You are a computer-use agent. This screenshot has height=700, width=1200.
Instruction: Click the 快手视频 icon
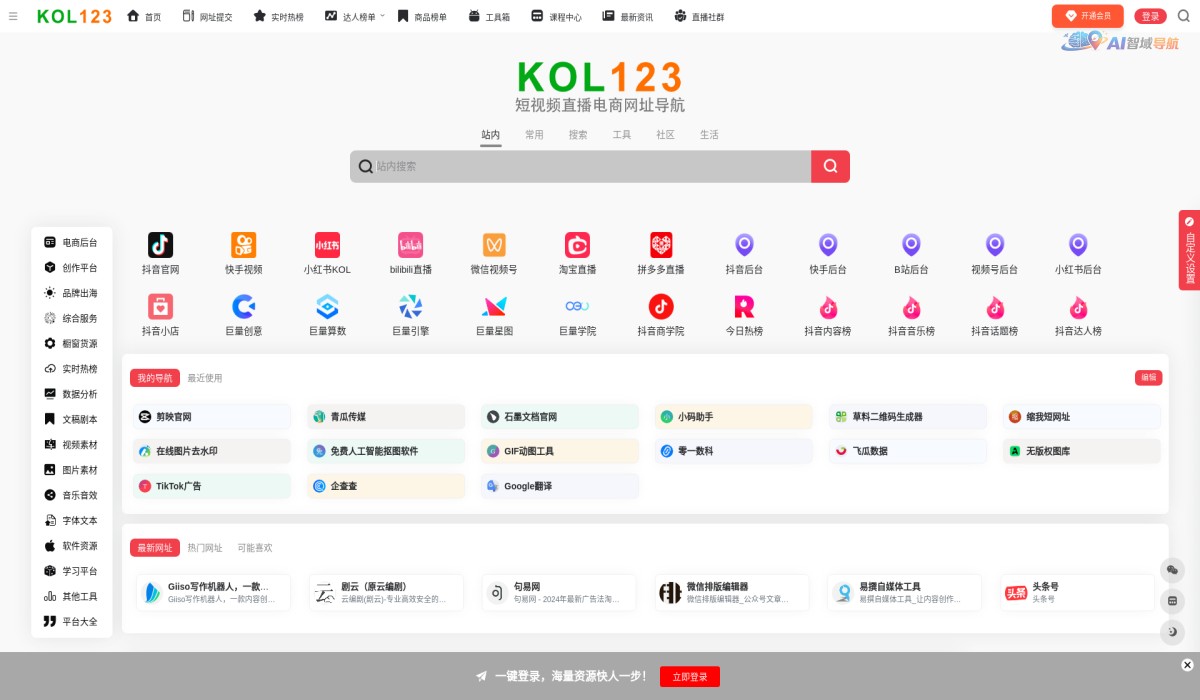(244, 253)
